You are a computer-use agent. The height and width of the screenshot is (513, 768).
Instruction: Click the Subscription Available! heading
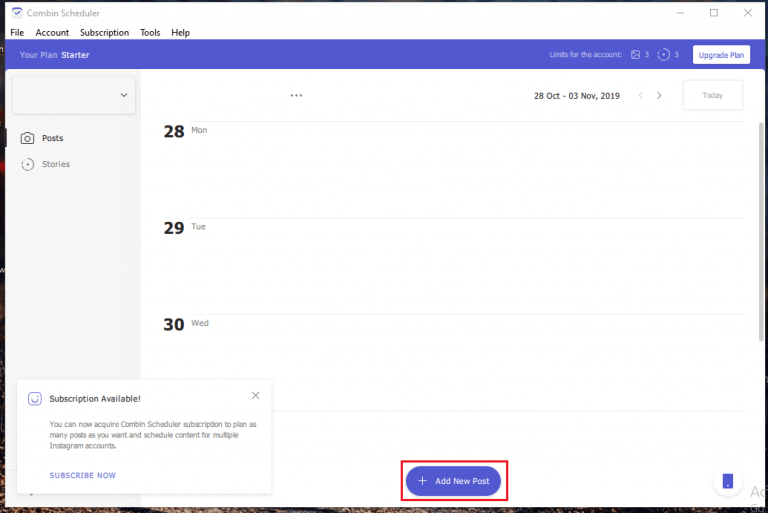pyautogui.click(x=95, y=399)
